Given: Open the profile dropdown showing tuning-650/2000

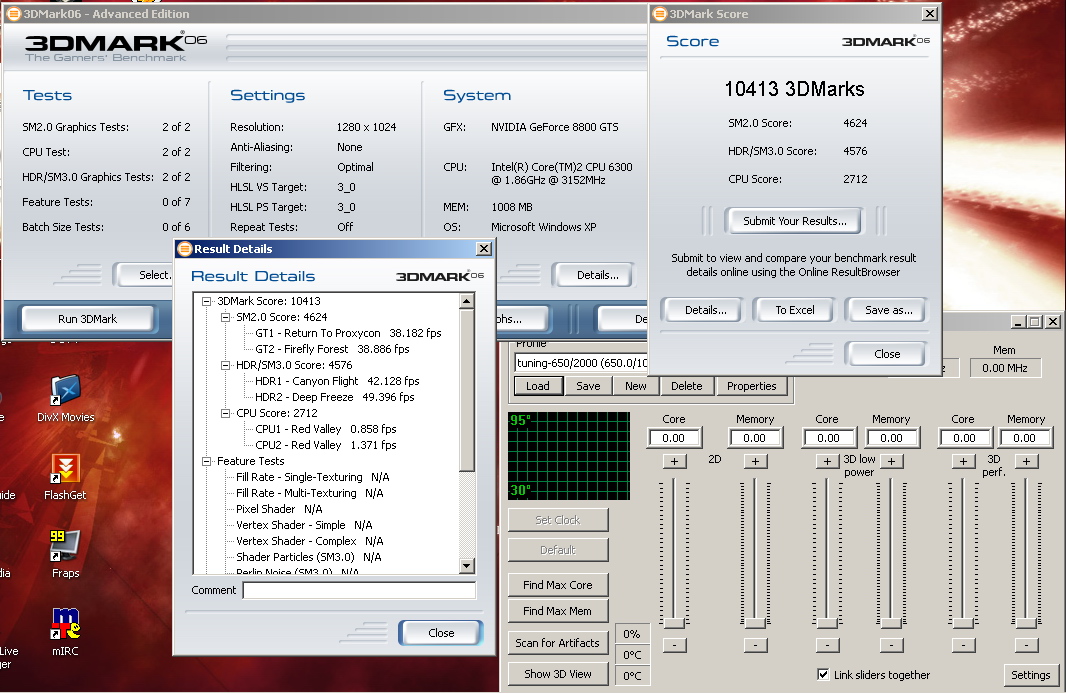Looking at the screenshot, I should 581,363.
